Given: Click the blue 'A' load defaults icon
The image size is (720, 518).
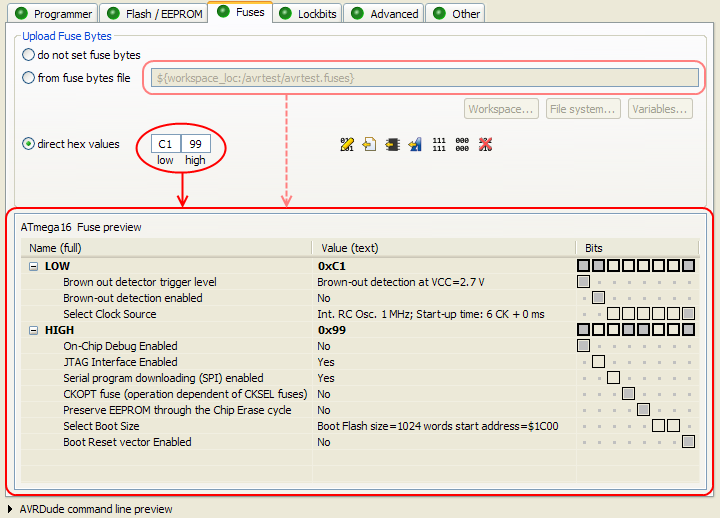Looking at the screenshot, I should pyautogui.click(x=415, y=144).
